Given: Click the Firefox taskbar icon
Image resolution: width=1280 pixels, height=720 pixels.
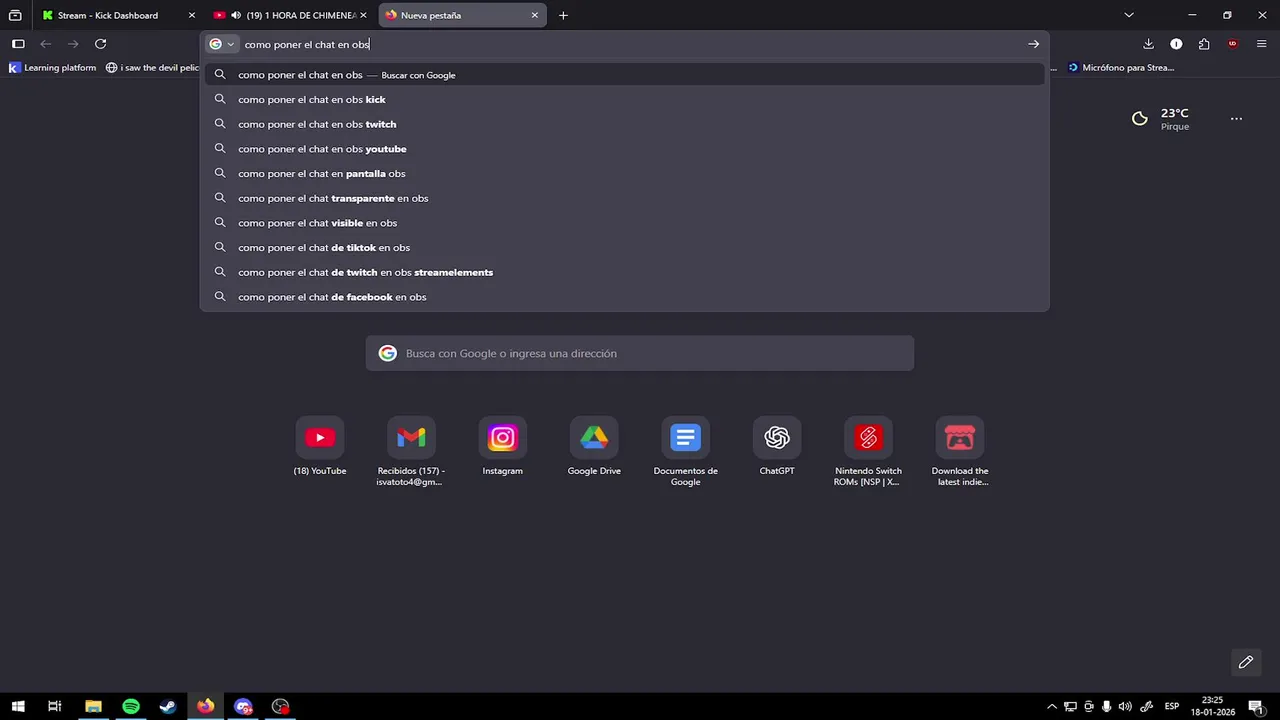Looking at the screenshot, I should click(206, 706).
